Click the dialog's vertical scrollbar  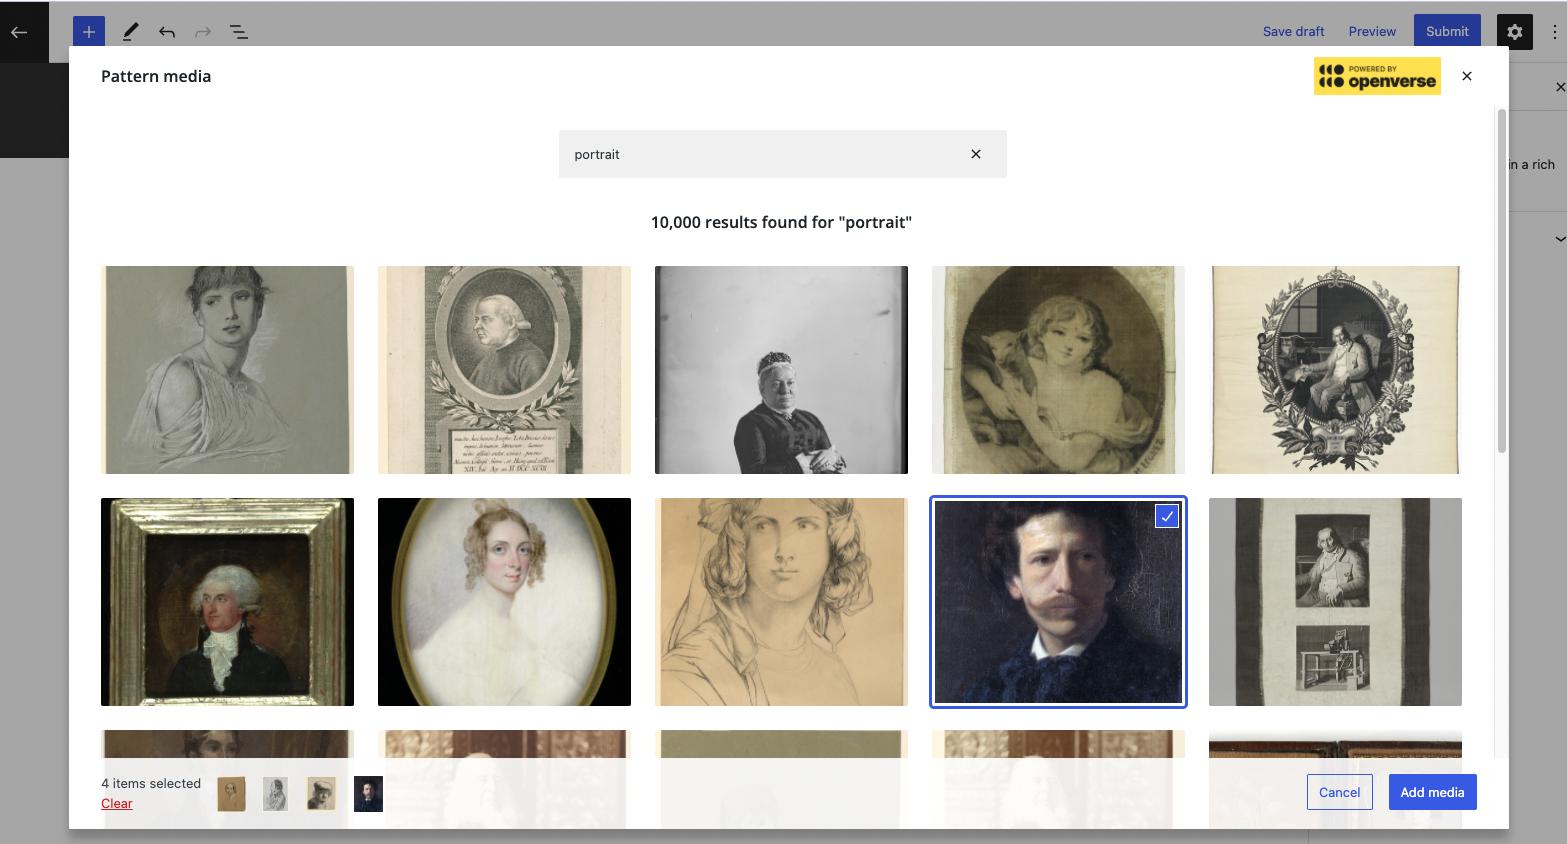tap(1501, 280)
